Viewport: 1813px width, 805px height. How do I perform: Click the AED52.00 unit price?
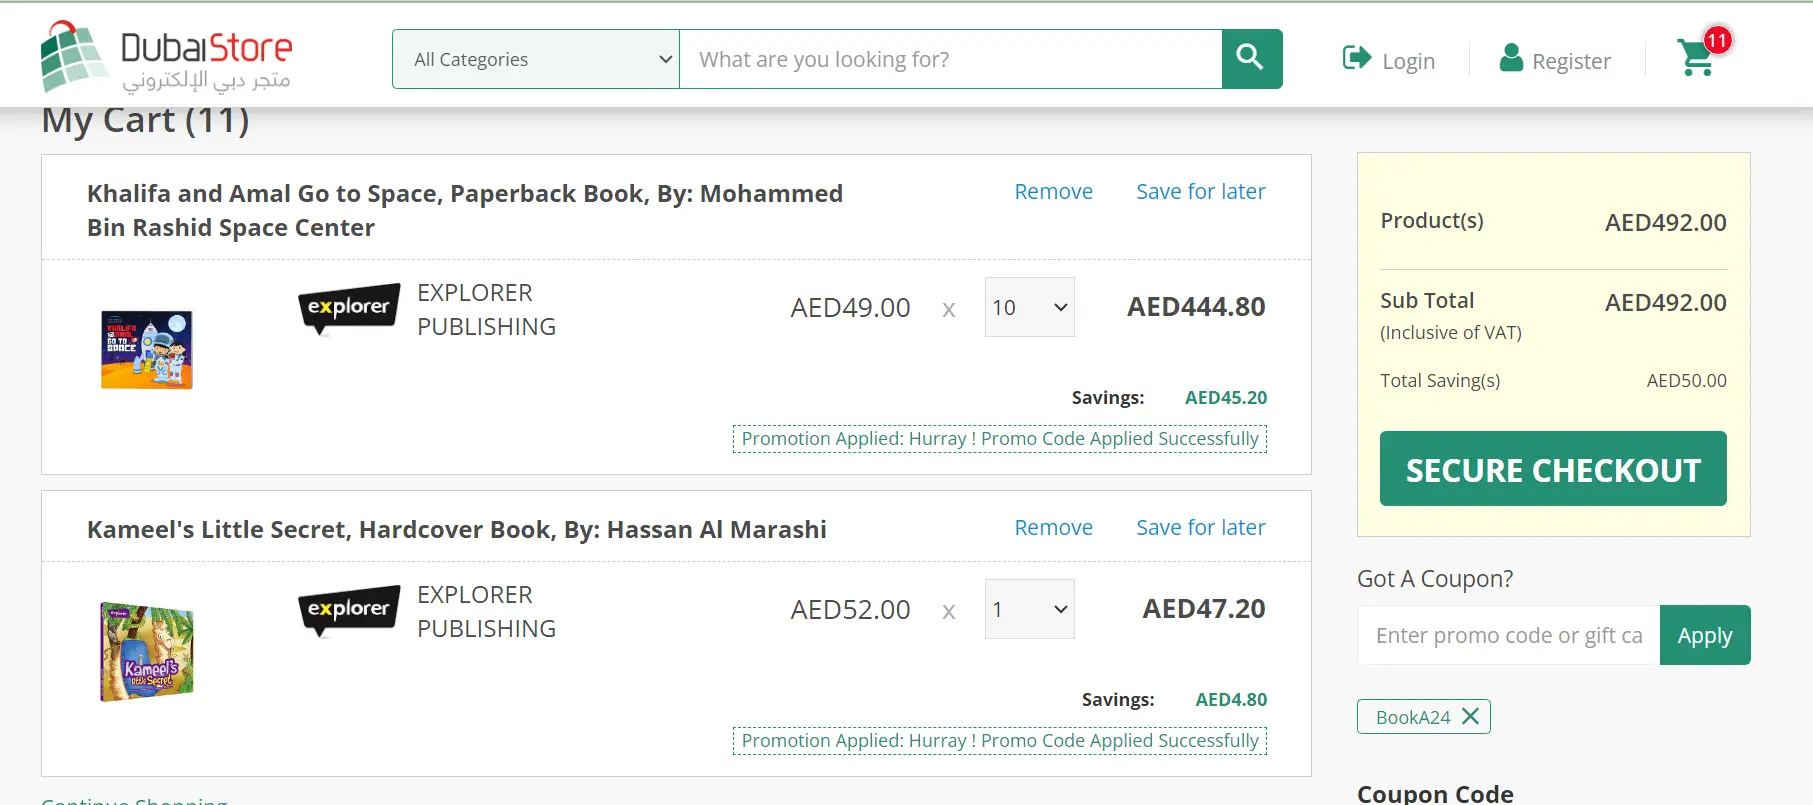coord(850,610)
